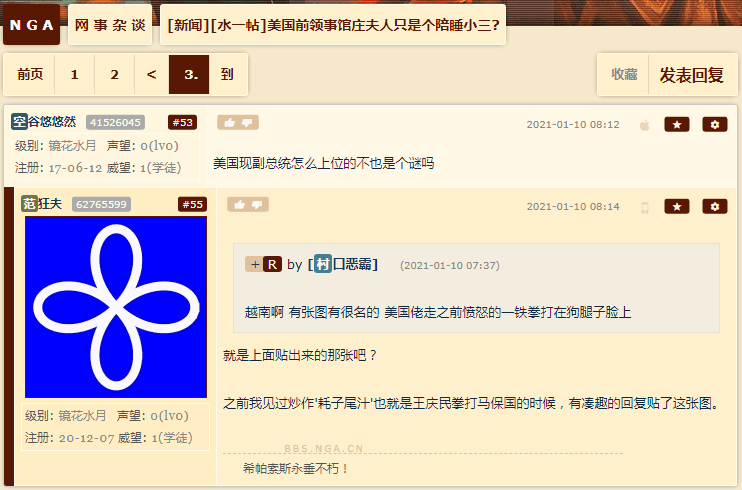Favorite post #55 with the star icon
This screenshot has width=742, height=490.
pos(677,206)
